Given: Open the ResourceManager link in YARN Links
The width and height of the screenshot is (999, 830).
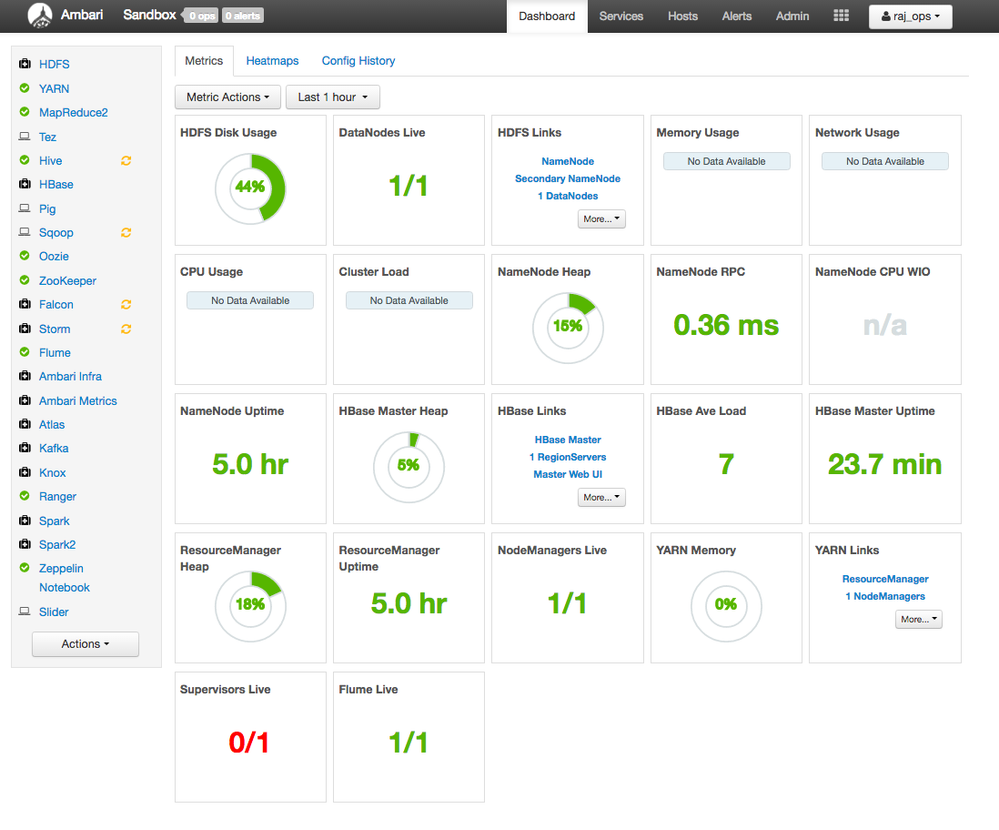Looking at the screenshot, I should [x=885, y=579].
